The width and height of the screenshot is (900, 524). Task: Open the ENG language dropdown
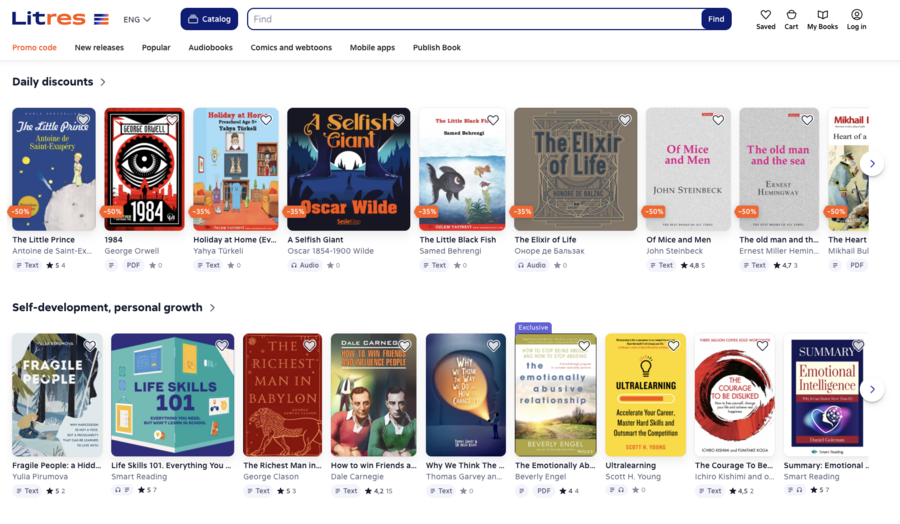(x=137, y=20)
